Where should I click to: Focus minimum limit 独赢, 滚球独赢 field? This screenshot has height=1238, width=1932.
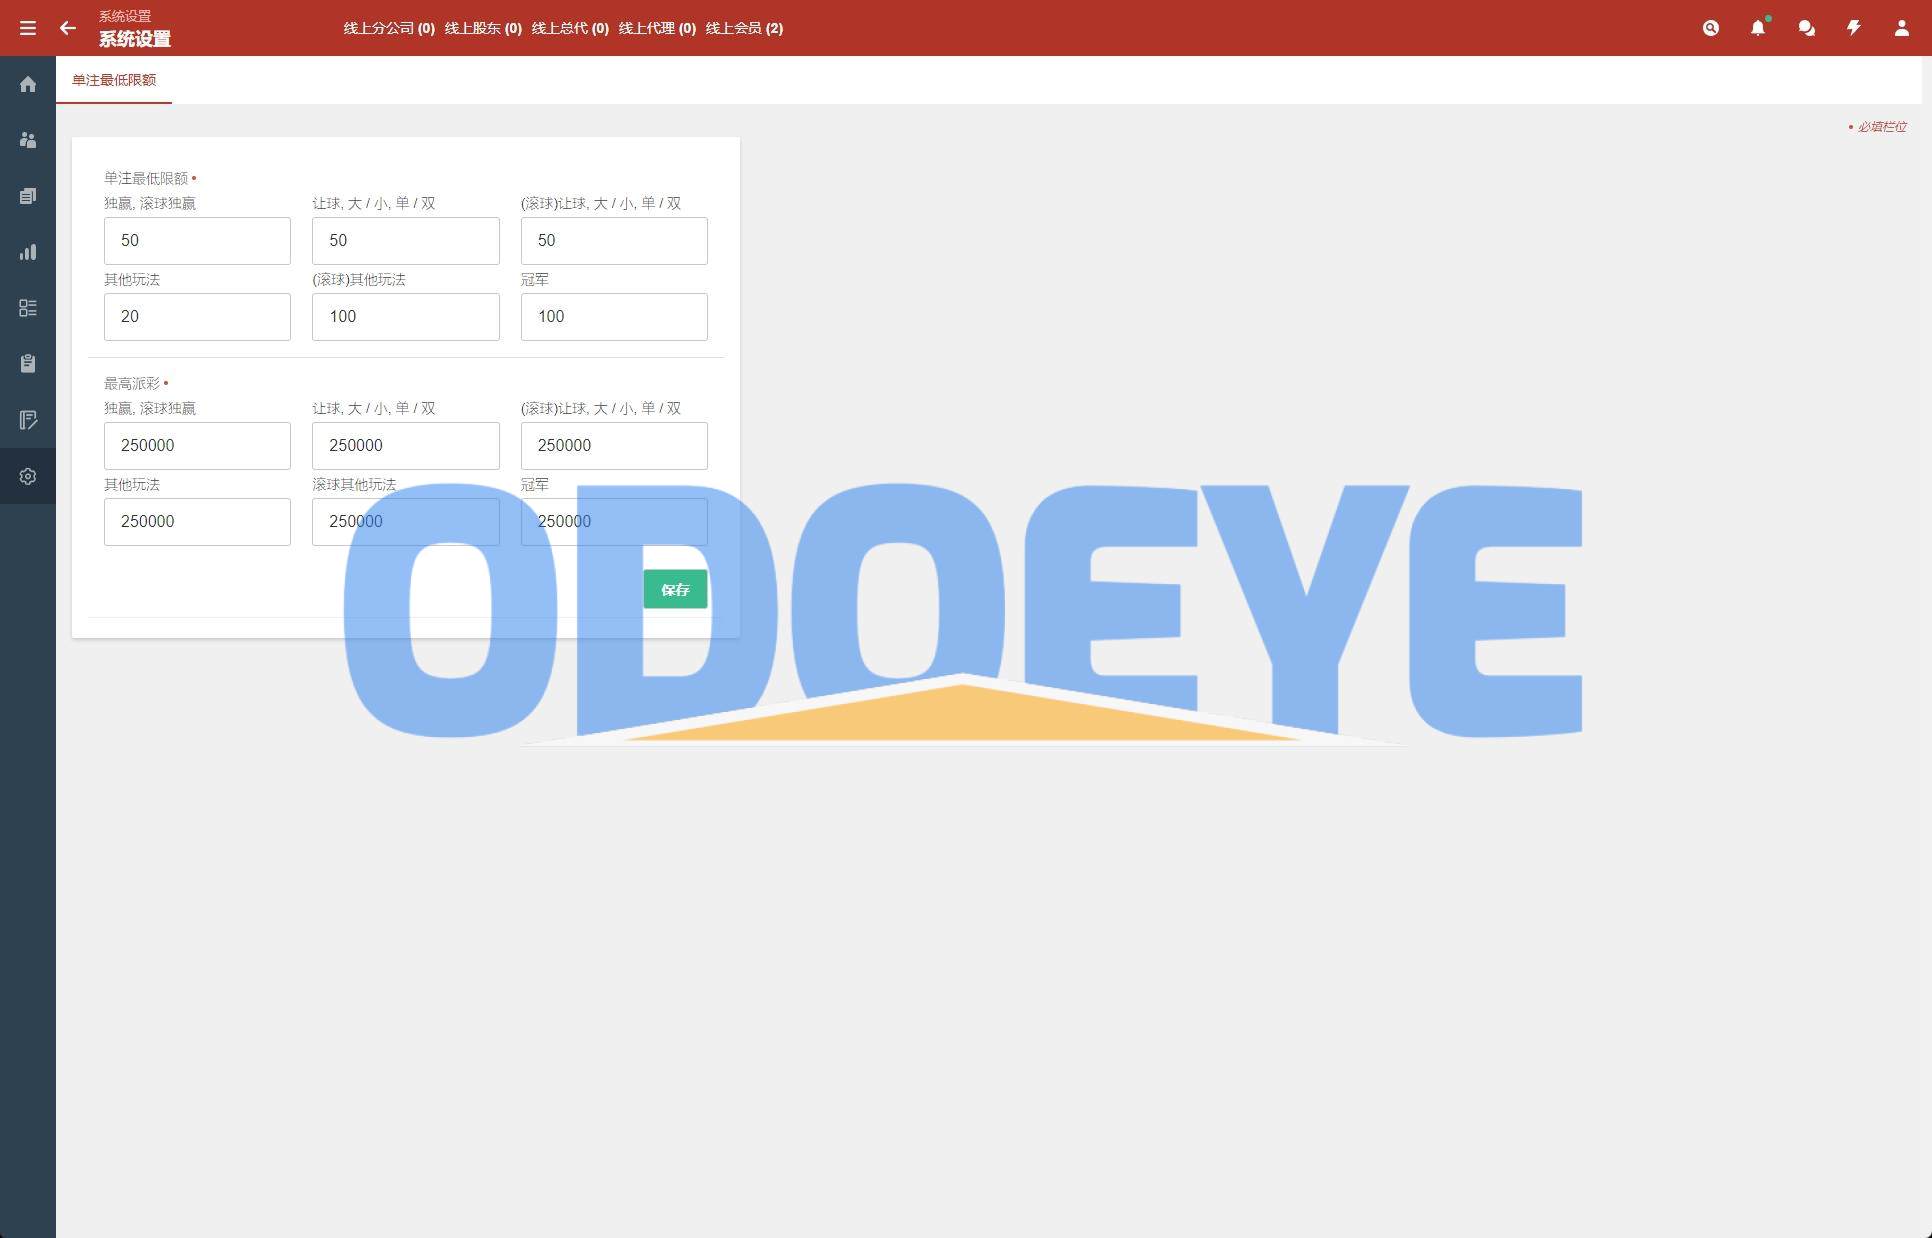tap(197, 241)
